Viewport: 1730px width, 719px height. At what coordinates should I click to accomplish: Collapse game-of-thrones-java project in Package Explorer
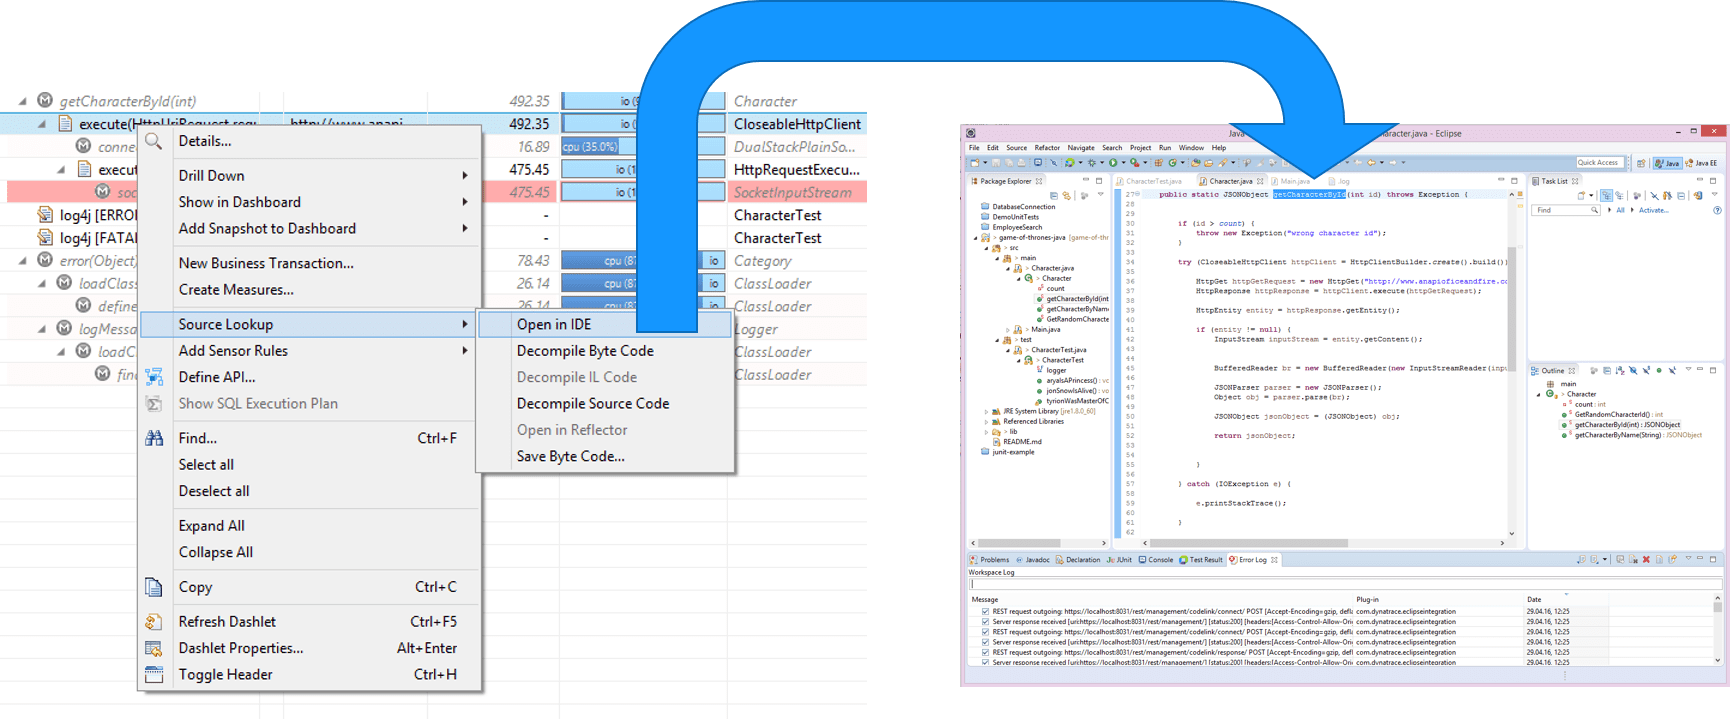[976, 237]
